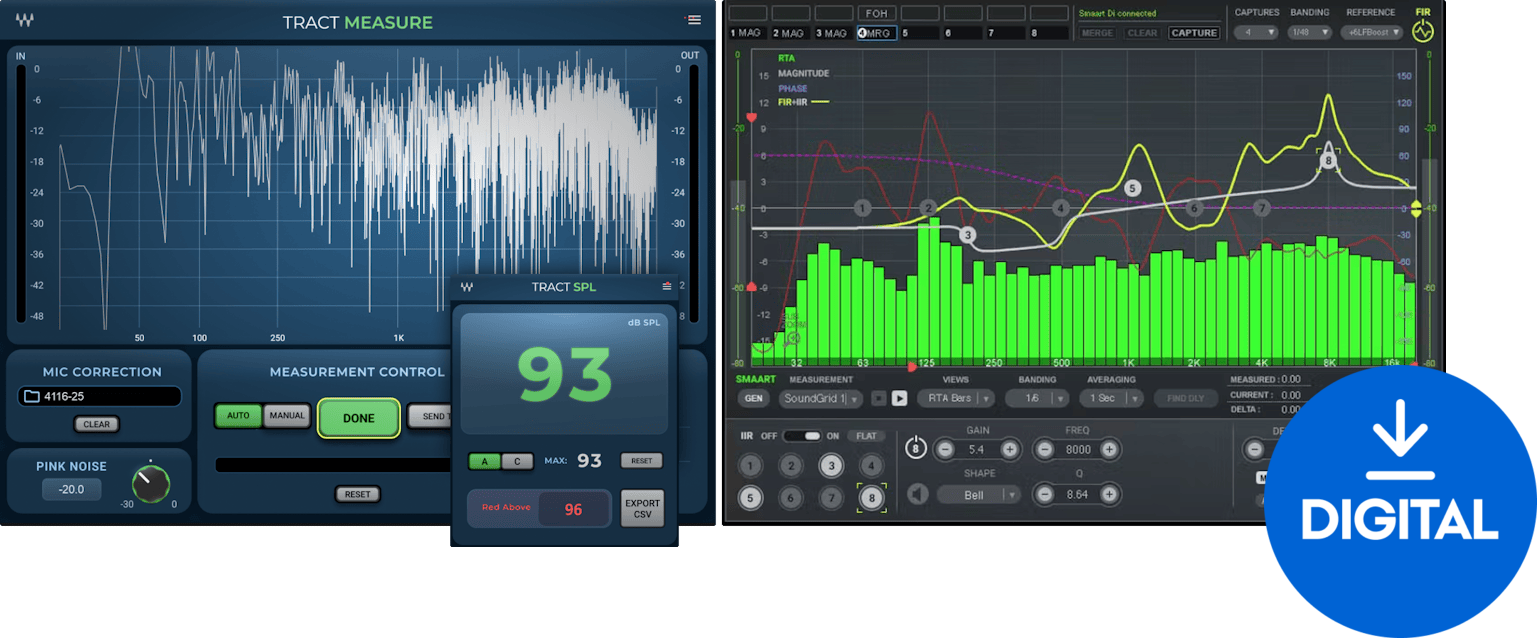The height and width of the screenshot is (638, 1537).
Task: Select capture slot 8
Action: pos(1048,33)
